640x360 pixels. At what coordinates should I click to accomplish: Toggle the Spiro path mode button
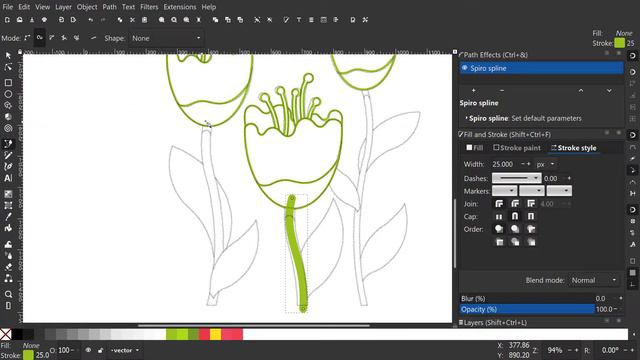pyautogui.click(x=40, y=38)
